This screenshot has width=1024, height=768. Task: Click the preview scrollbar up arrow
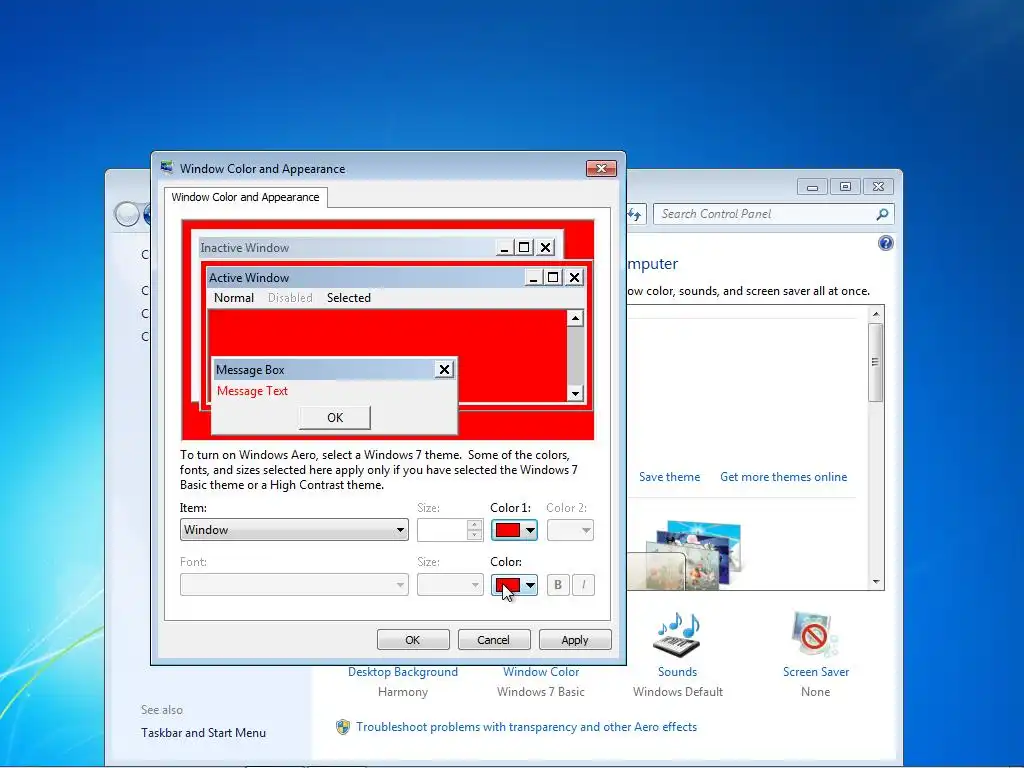[x=575, y=318]
